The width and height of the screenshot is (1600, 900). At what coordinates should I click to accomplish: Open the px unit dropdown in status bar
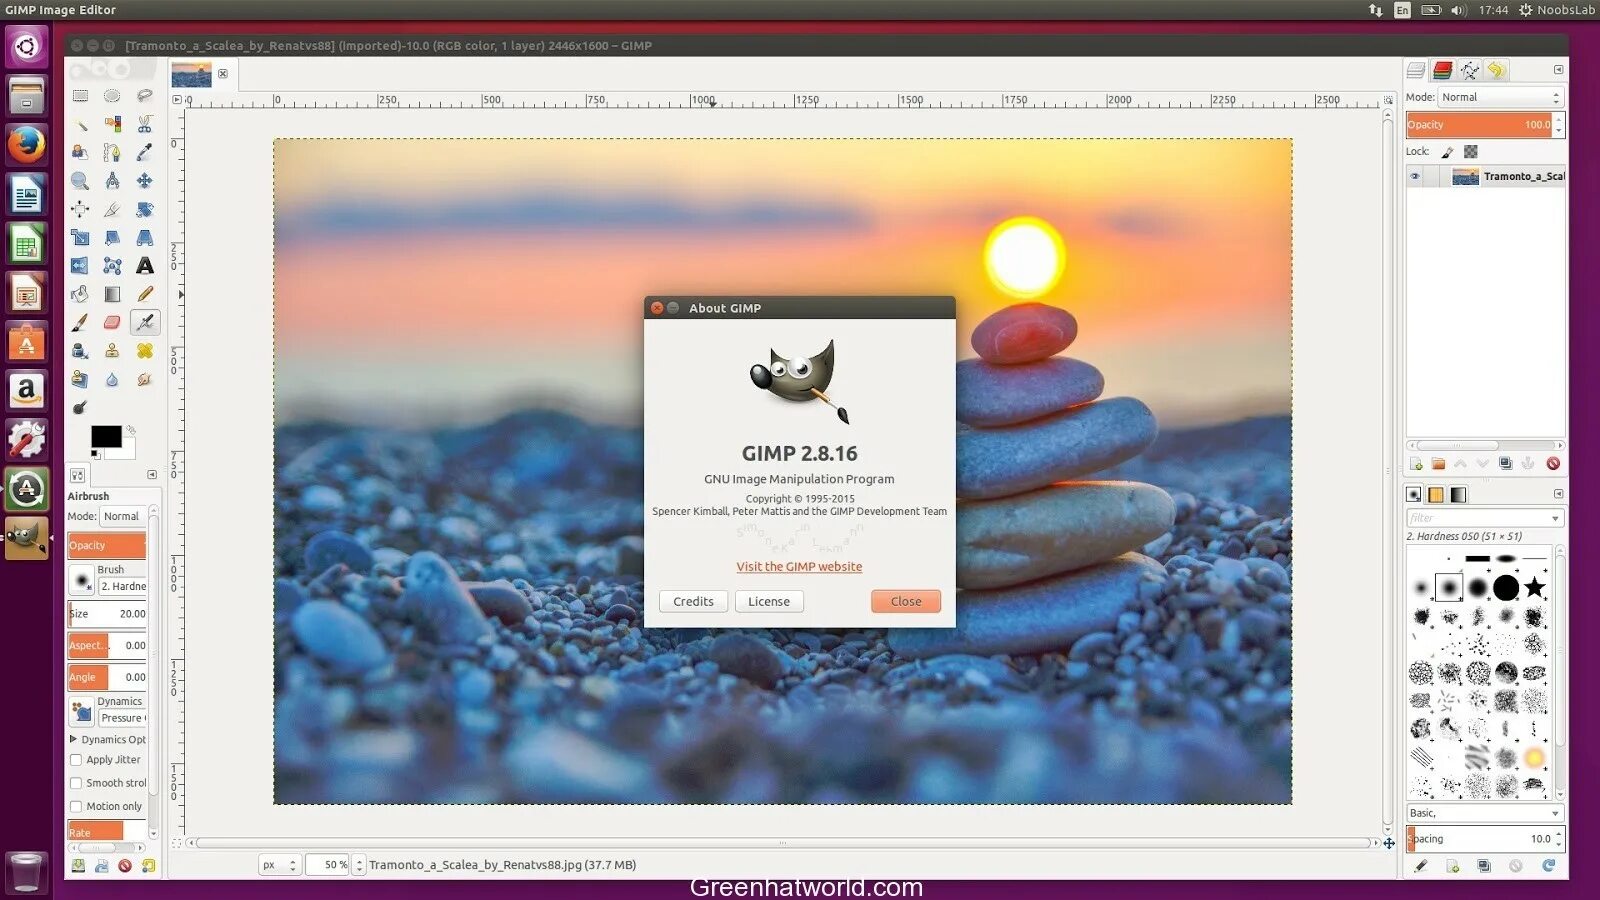(x=279, y=865)
